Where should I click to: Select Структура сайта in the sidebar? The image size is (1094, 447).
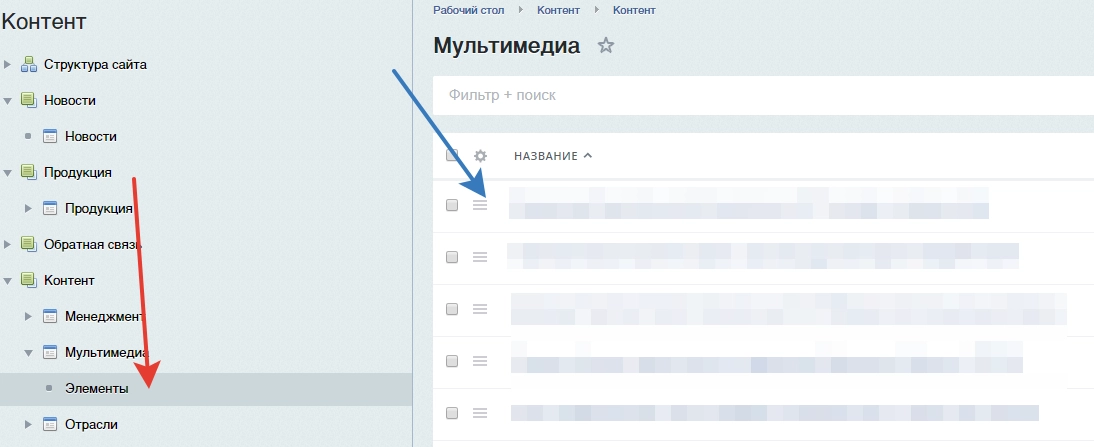pyautogui.click(x=96, y=65)
